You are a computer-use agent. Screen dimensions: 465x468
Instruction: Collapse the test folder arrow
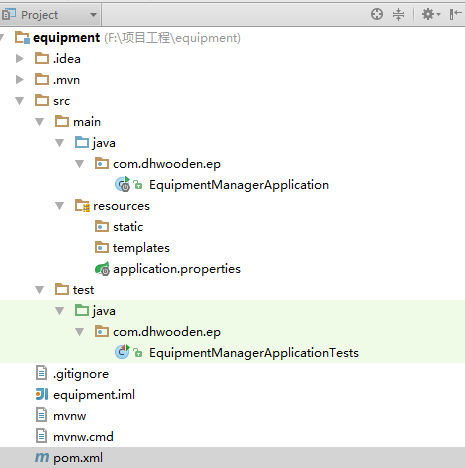coord(40,290)
